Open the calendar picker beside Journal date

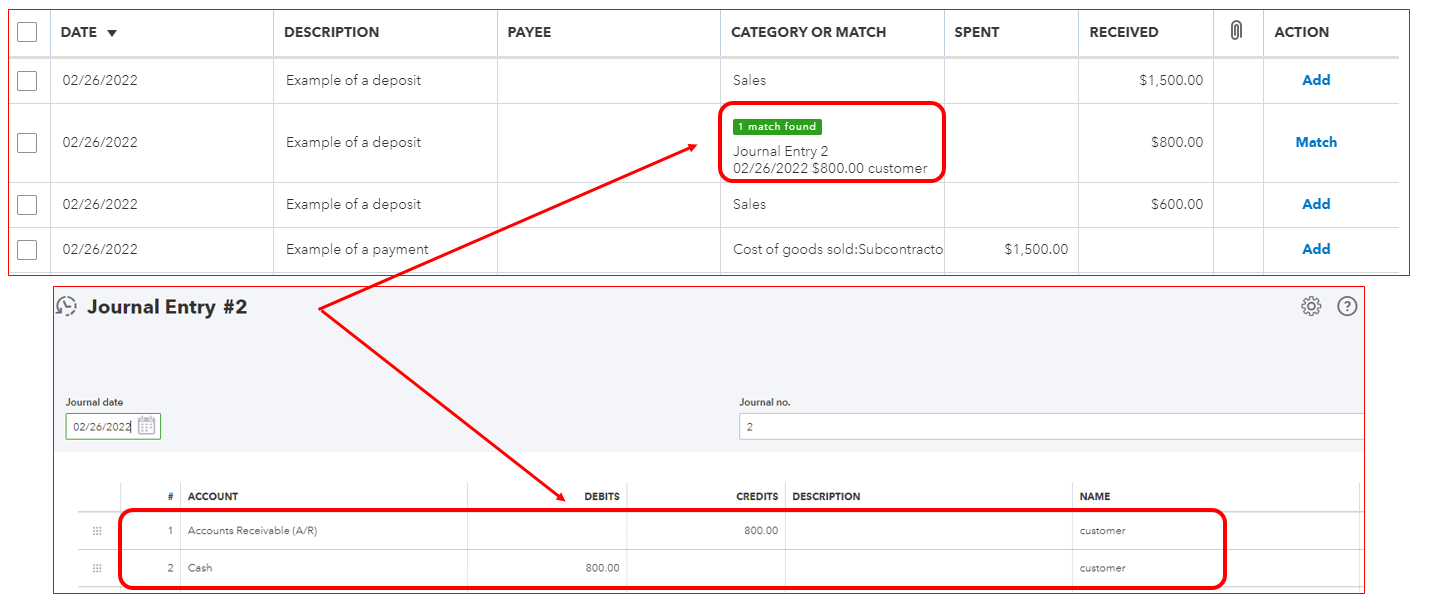click(146, 425)
